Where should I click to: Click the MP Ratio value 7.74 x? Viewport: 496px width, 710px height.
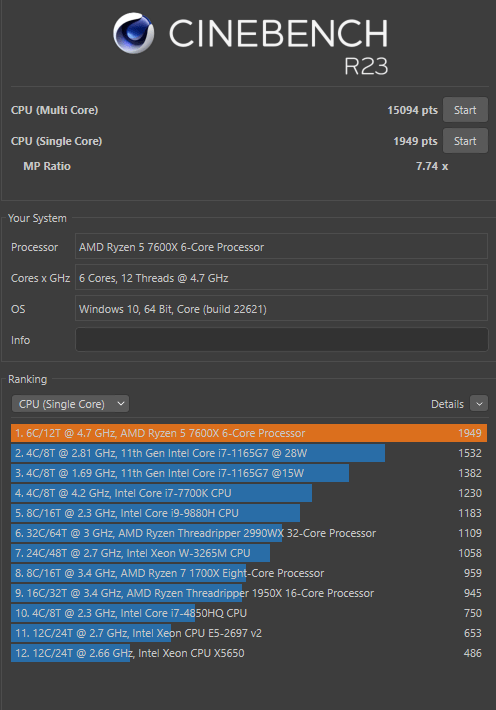[x=432, y=166]
